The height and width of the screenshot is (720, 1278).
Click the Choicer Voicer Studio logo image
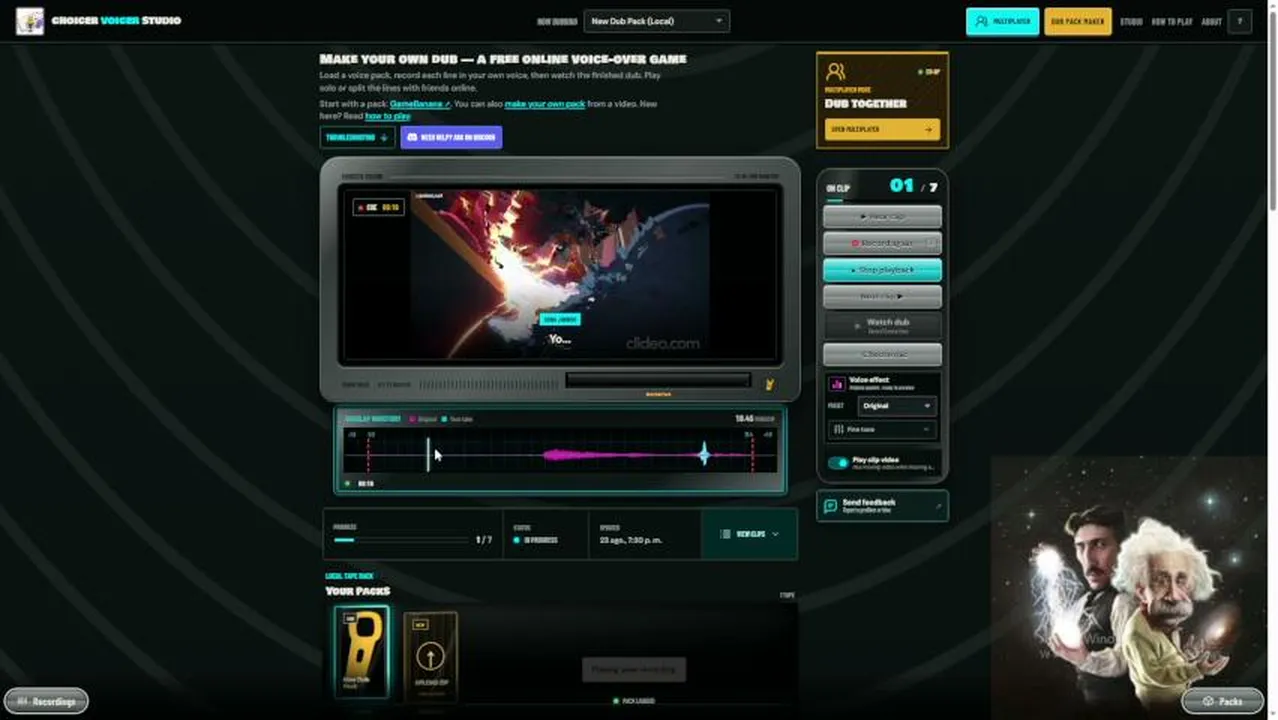tap(30, 21)
